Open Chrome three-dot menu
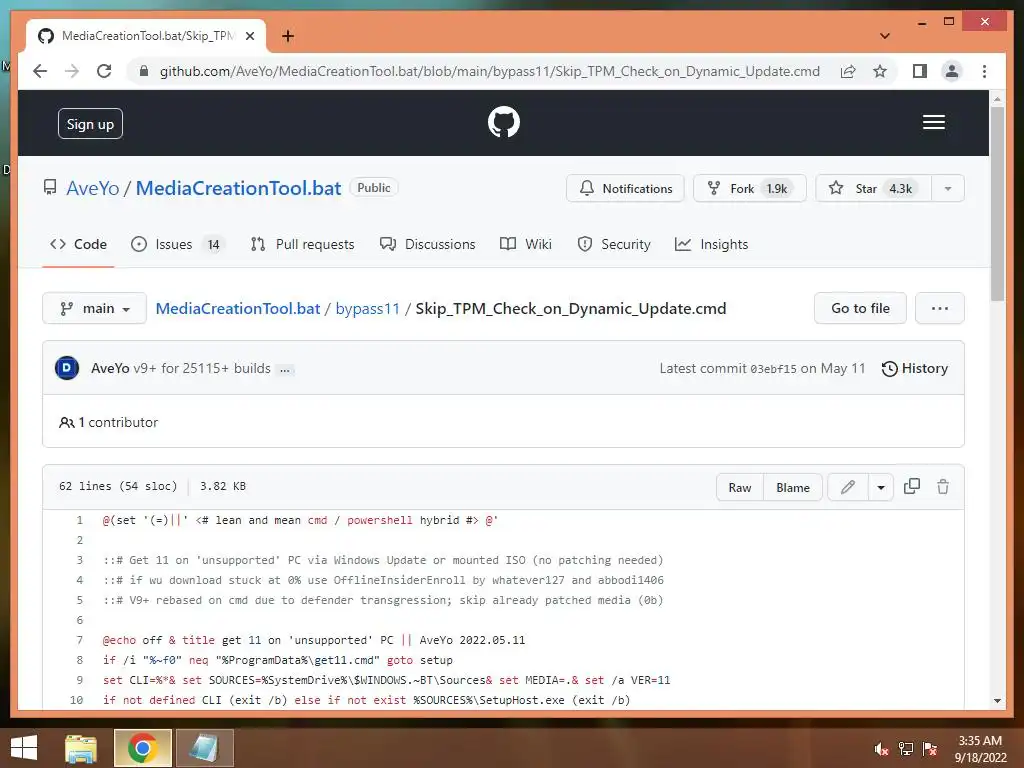Screen dimensions: 1024x768 click(x=984, y=71)
